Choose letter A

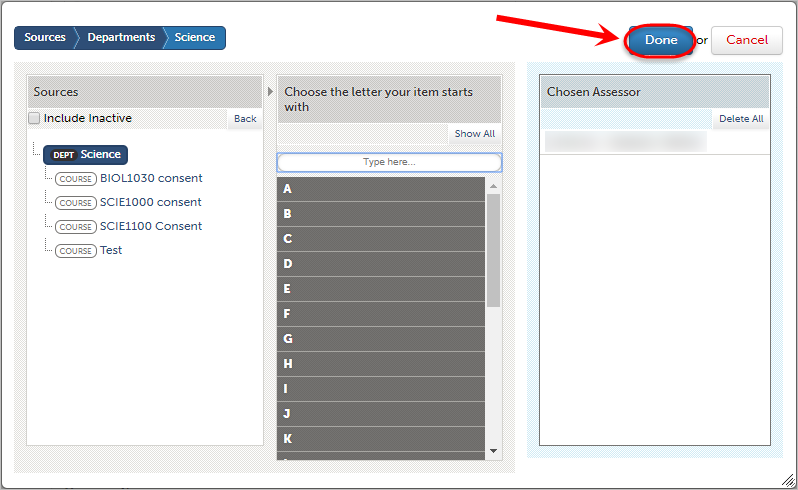click(x=381, y=189)
